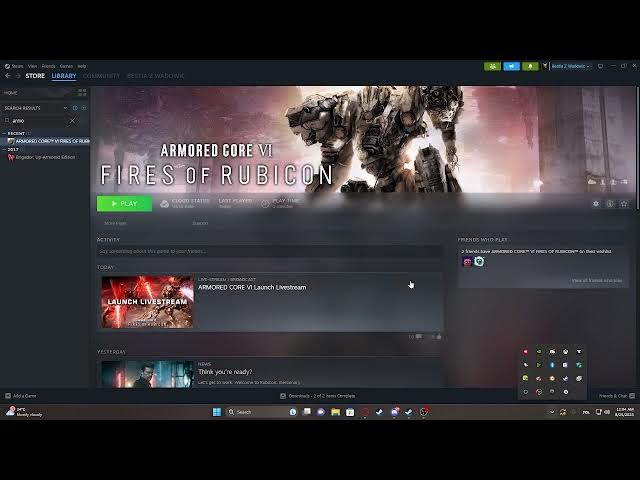This screenshot has height=480, width=640.
Task: Click the weather widget on taskbar
Action: tap(24, 412)
